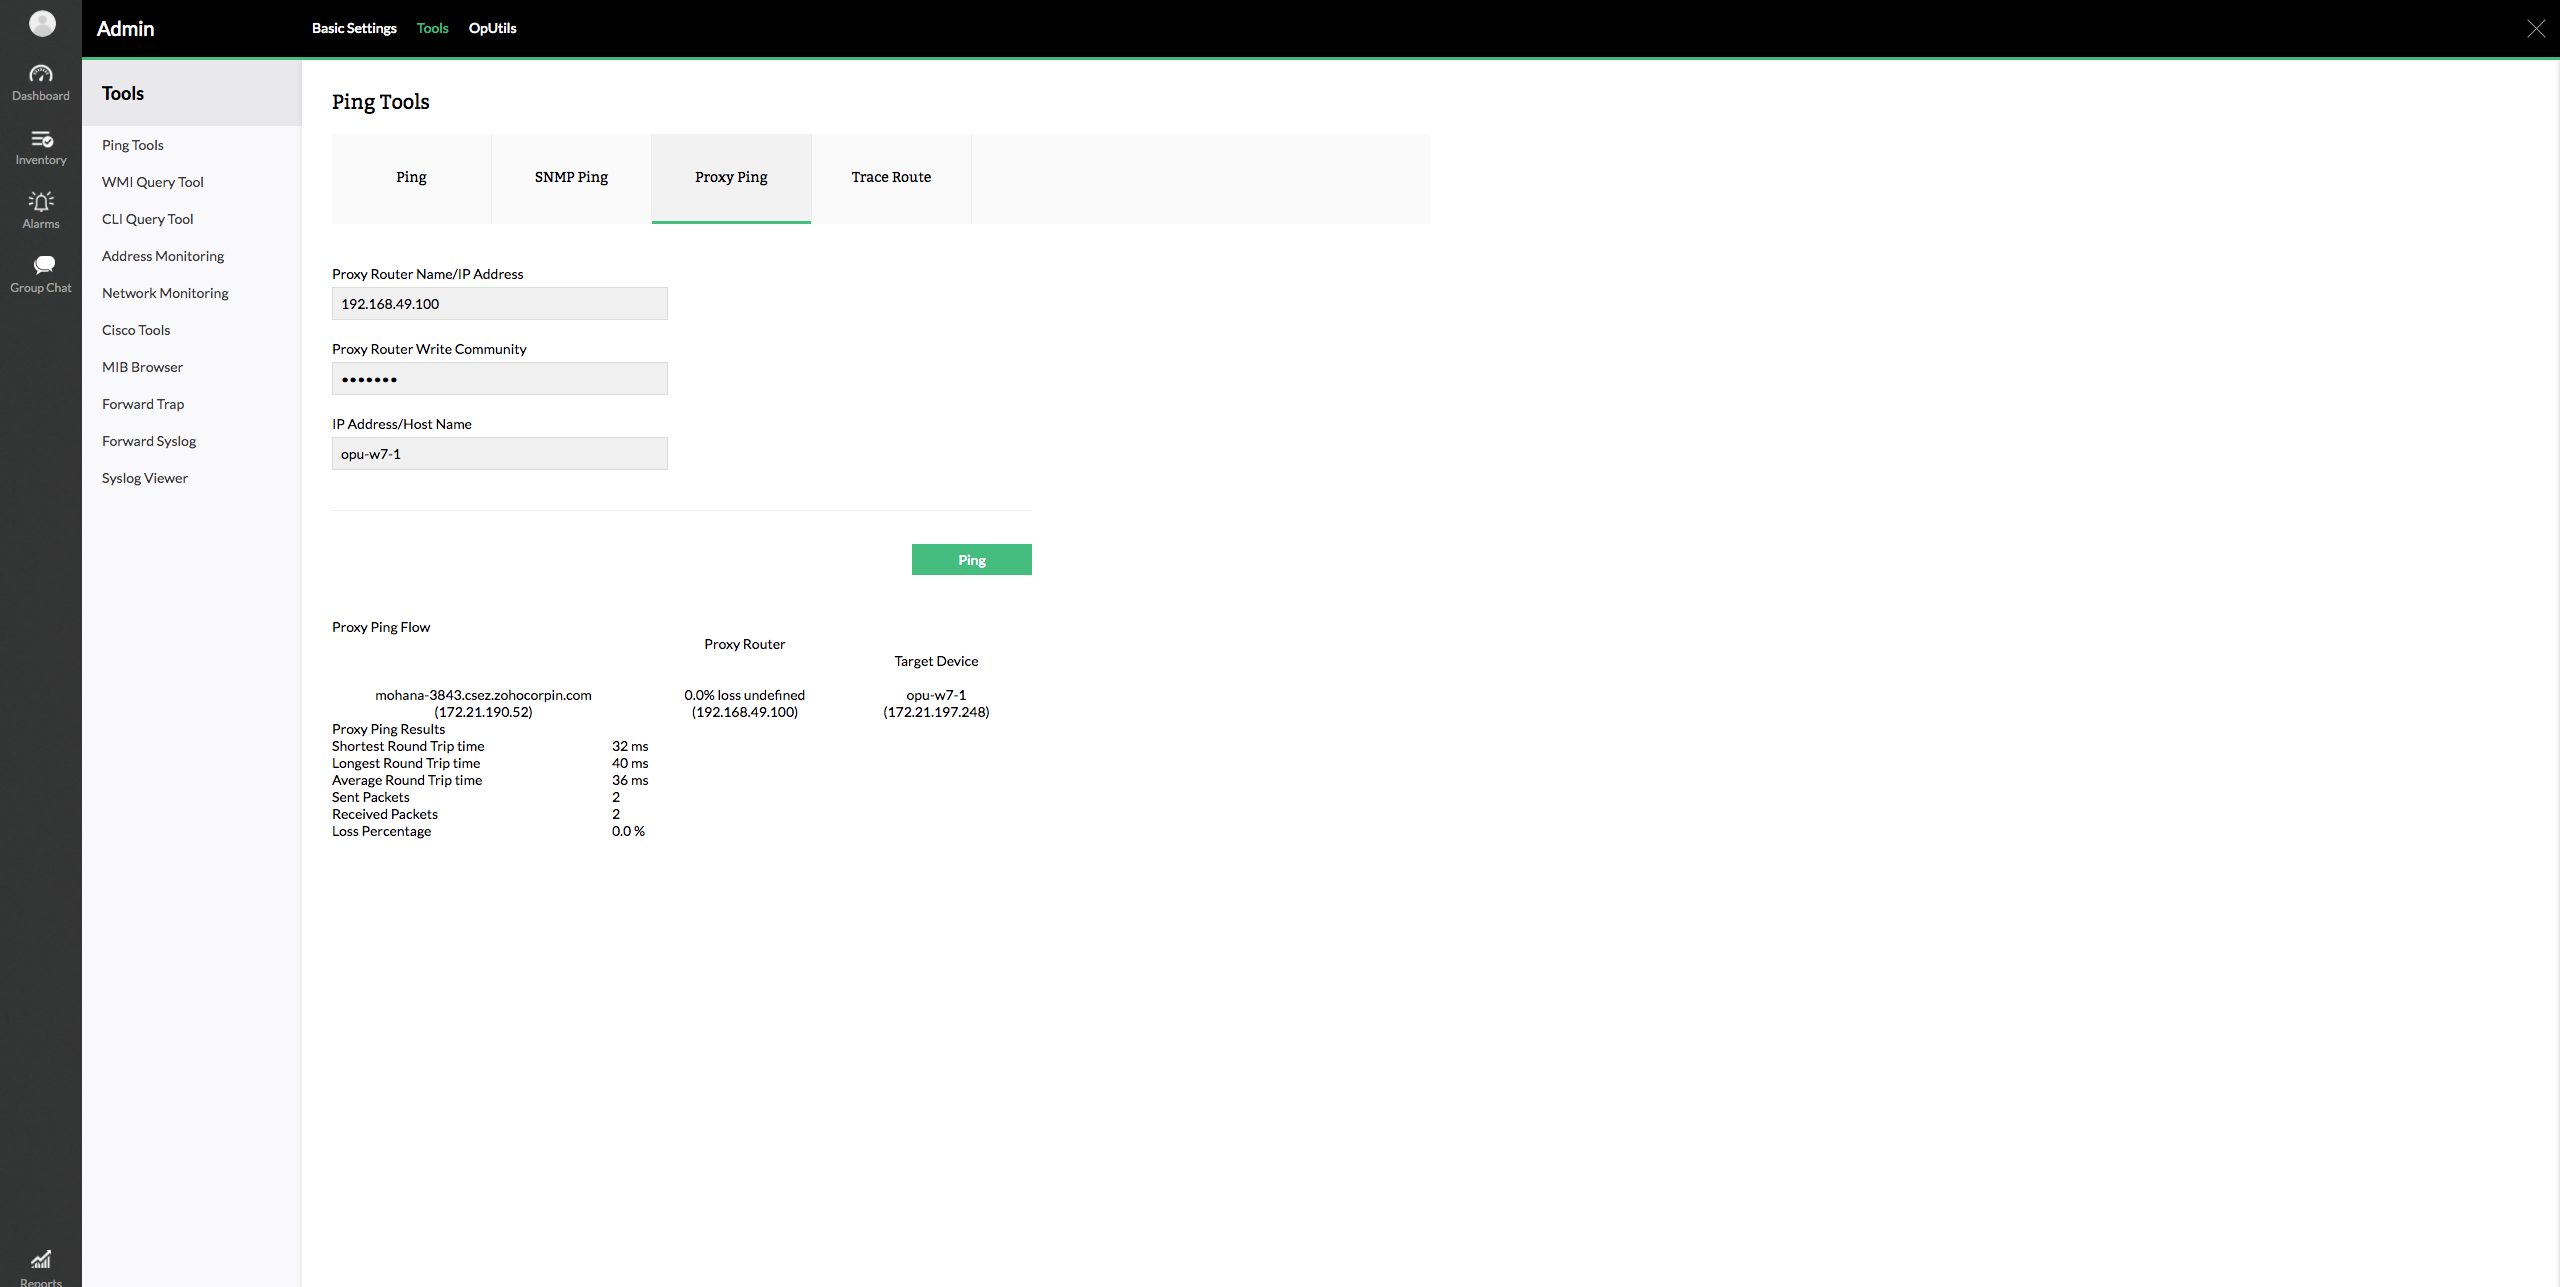The width and height of the screenshot is (2560, 1287).
Task: Open the OpUtils top menu
Action: tap(492, 28)
